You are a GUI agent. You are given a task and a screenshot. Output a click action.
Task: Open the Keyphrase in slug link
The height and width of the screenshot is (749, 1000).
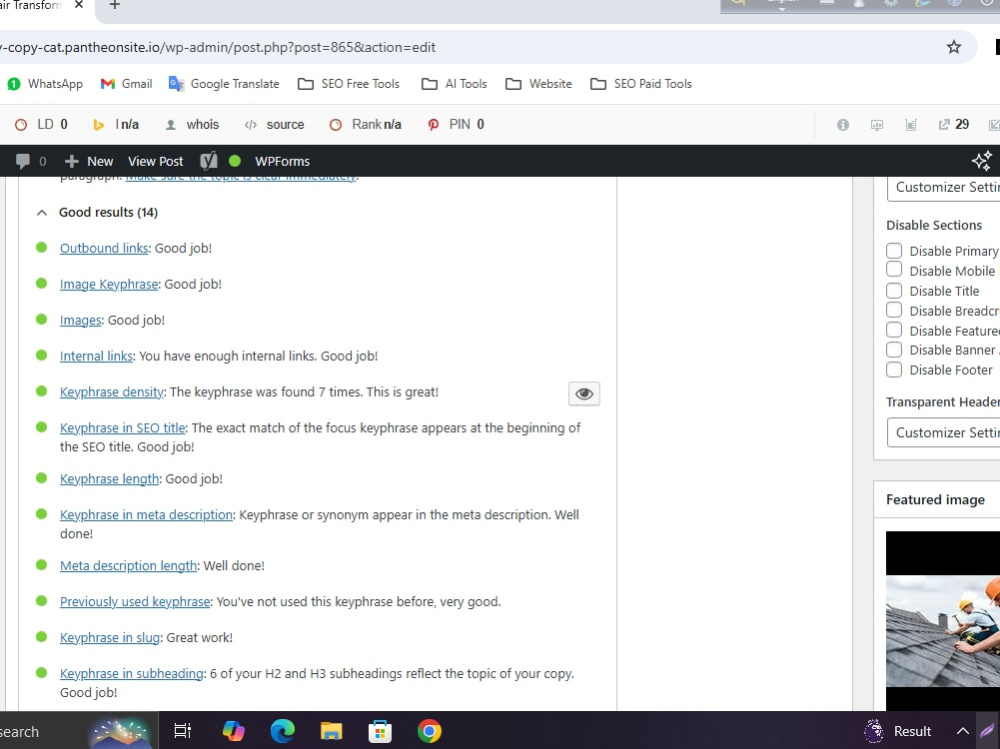pos(110,637)
